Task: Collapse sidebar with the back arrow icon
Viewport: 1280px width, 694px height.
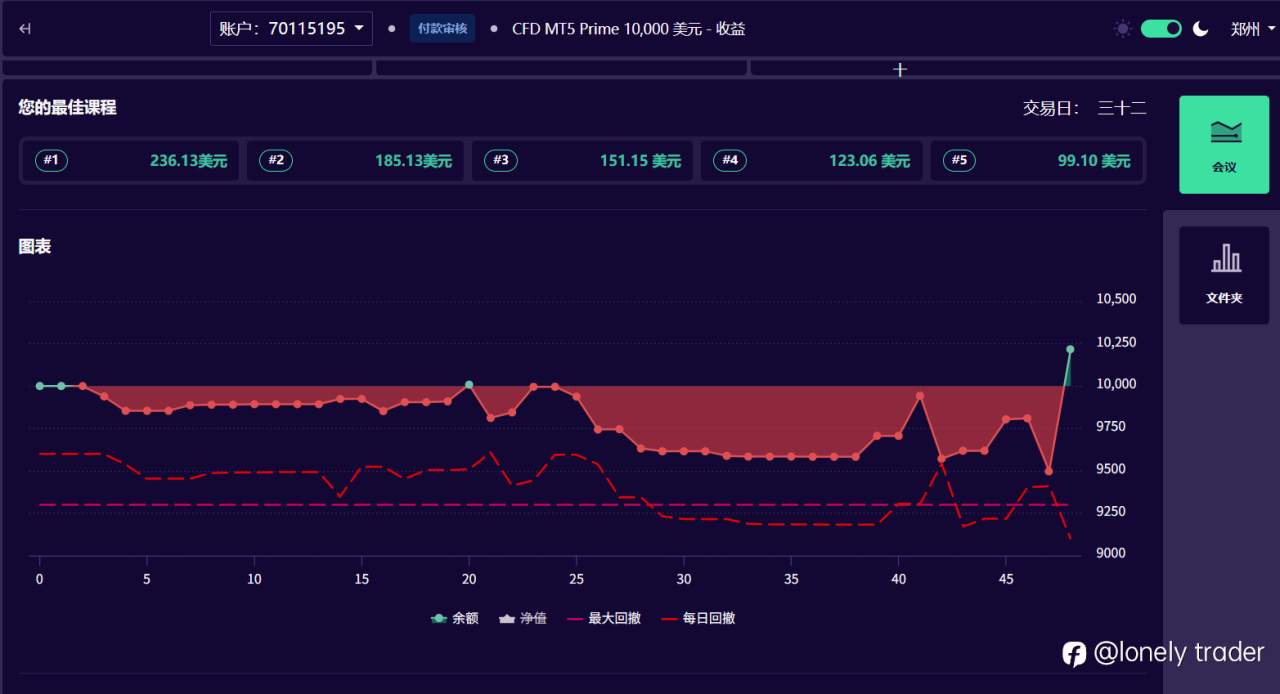Action: [25, 29]
